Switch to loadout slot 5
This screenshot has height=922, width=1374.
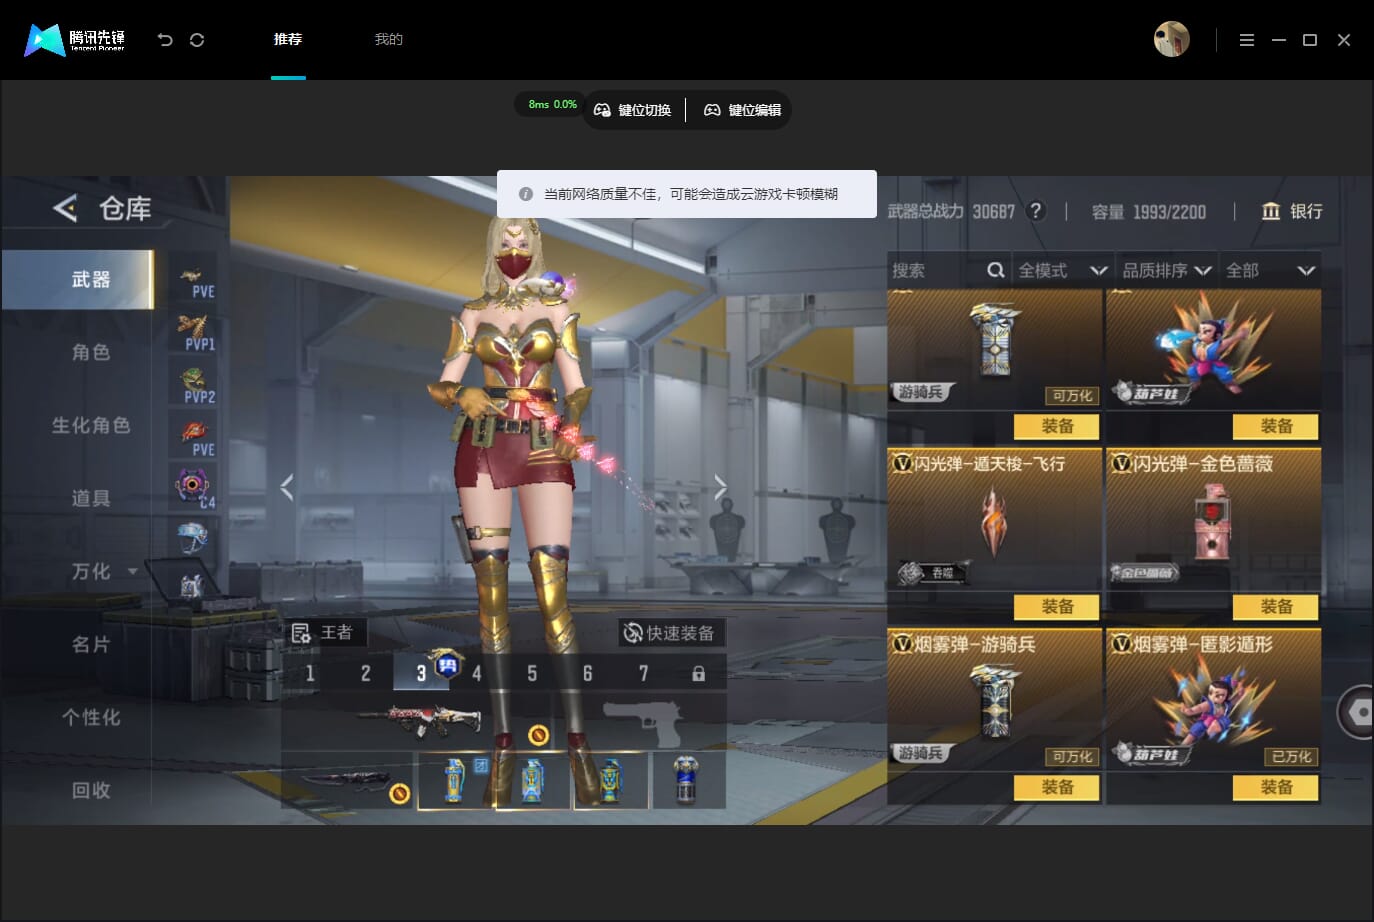click(x=532, y=673)
